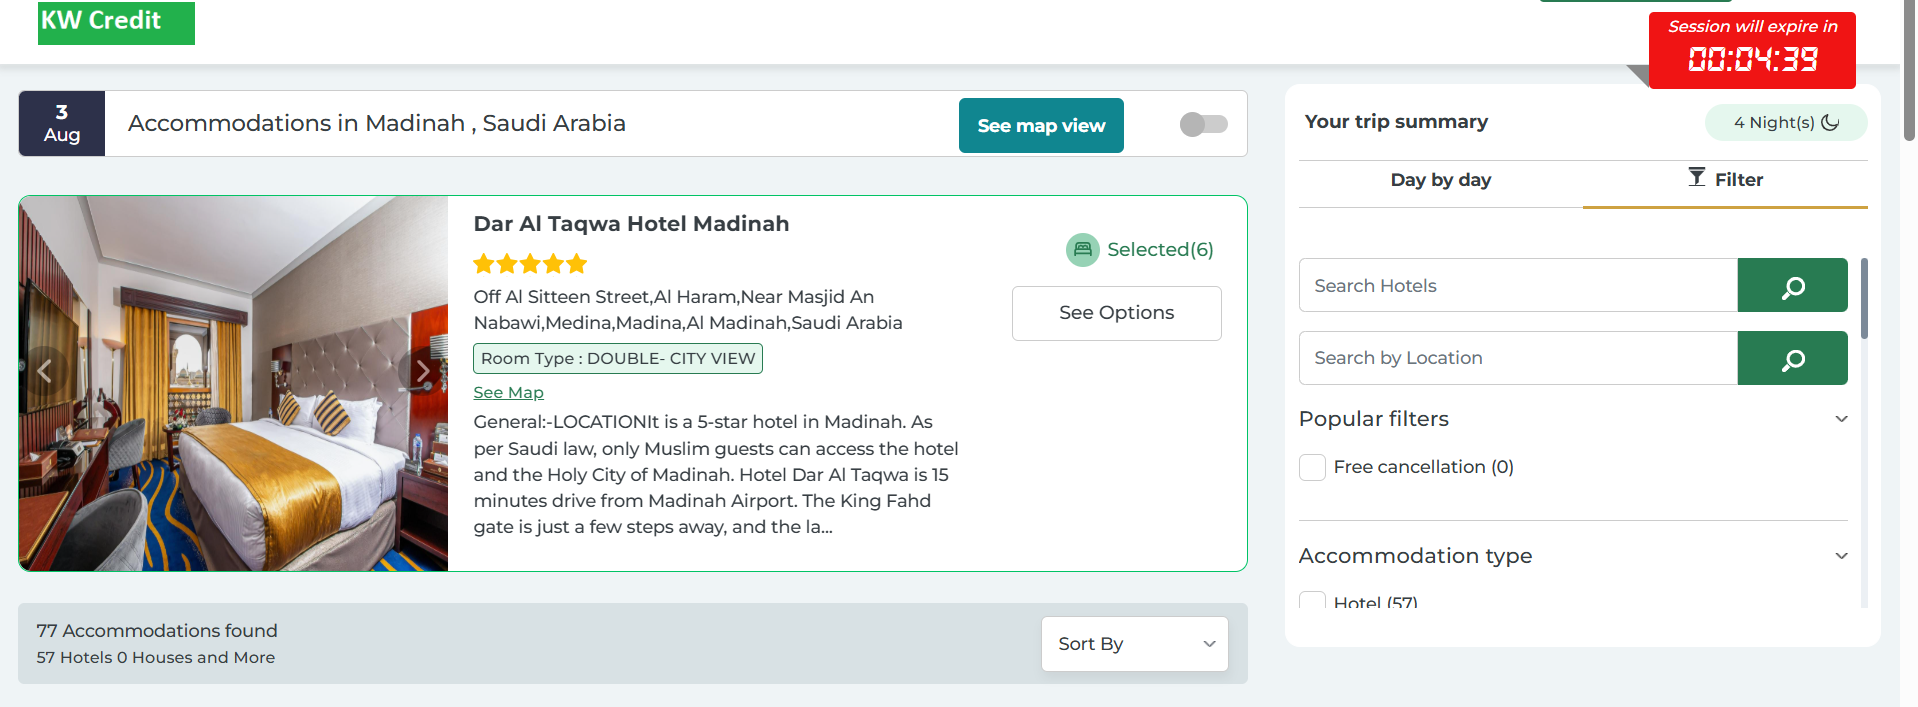Toggle the map view switch
The height and width of the screenshot is (707, 1918).
(1203, 124)
